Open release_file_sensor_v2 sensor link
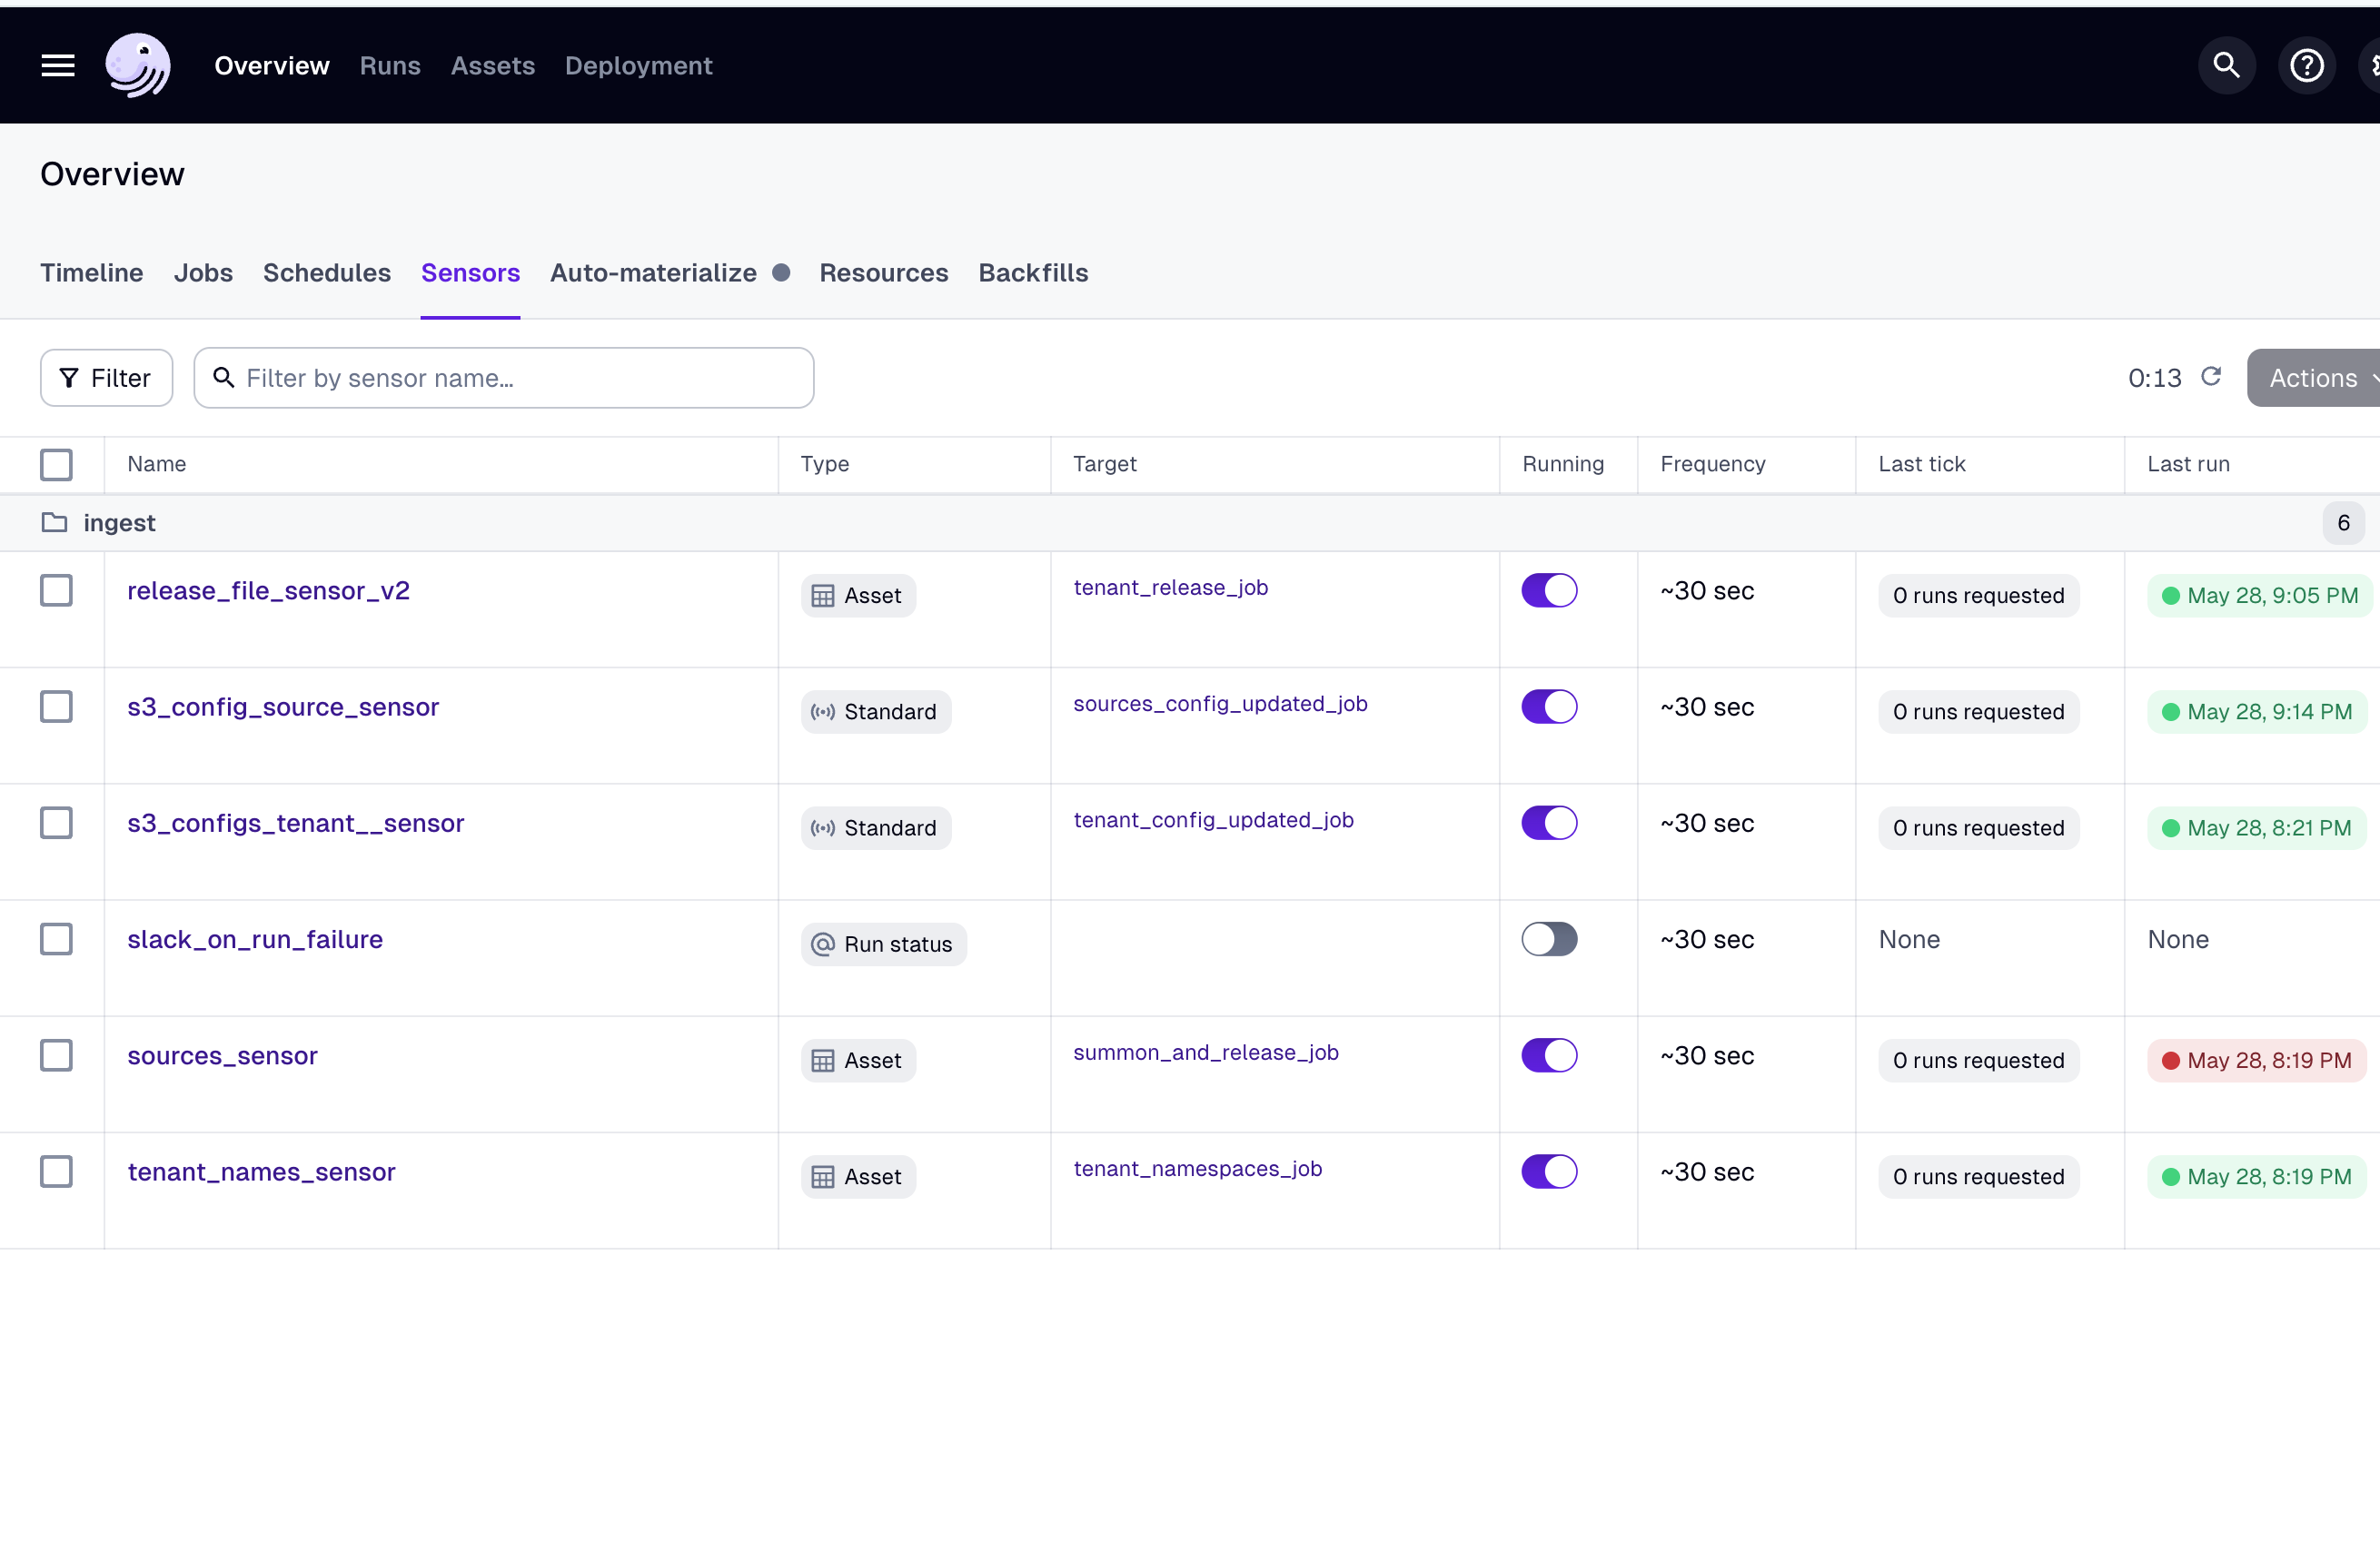 point(268,591)
